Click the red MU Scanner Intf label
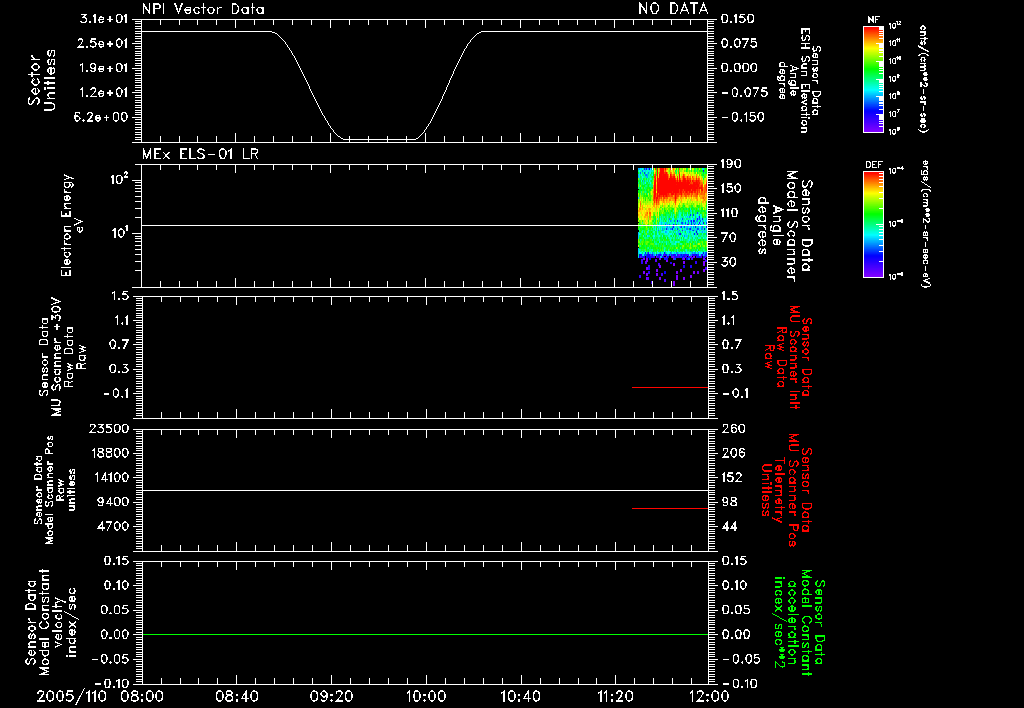The image size is (1024, 708). tap(788, 357)
